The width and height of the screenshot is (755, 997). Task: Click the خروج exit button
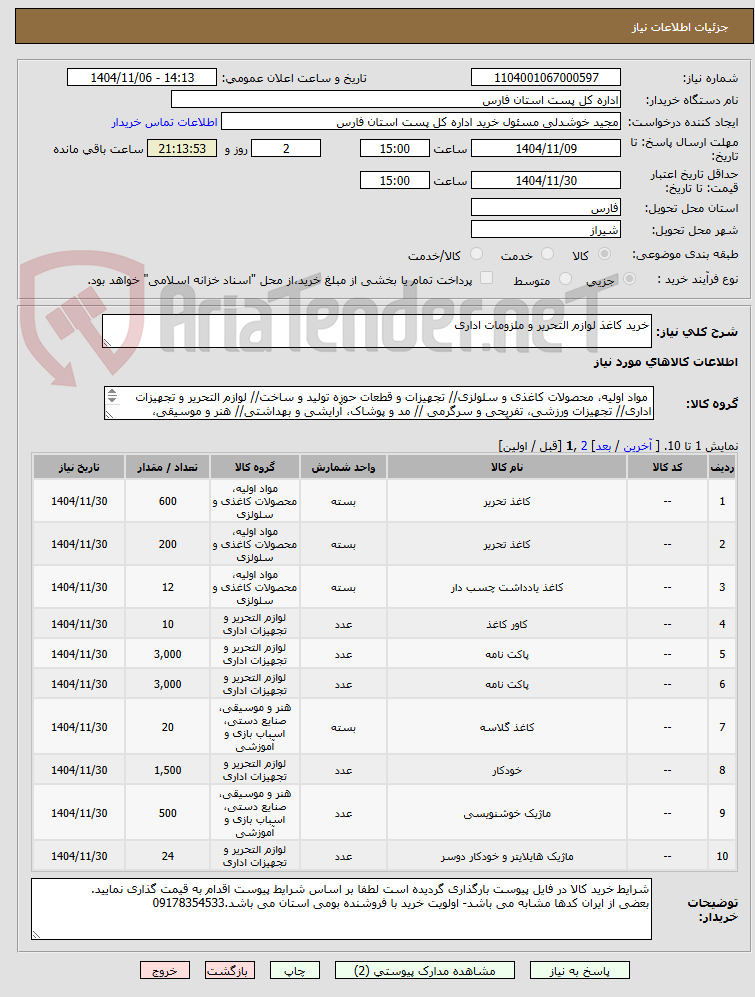pyautogui.click(x=165, y=970)
